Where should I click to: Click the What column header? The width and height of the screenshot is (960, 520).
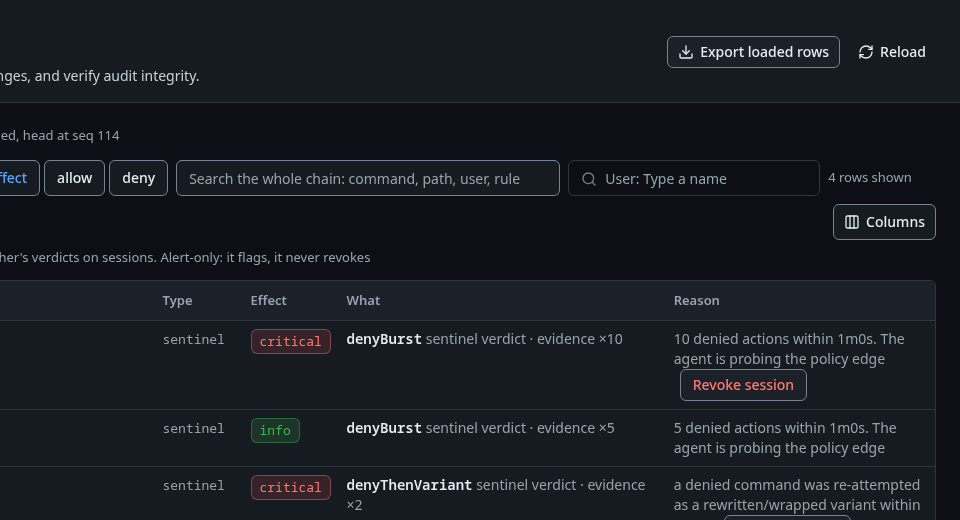click(x=363, y=301)
